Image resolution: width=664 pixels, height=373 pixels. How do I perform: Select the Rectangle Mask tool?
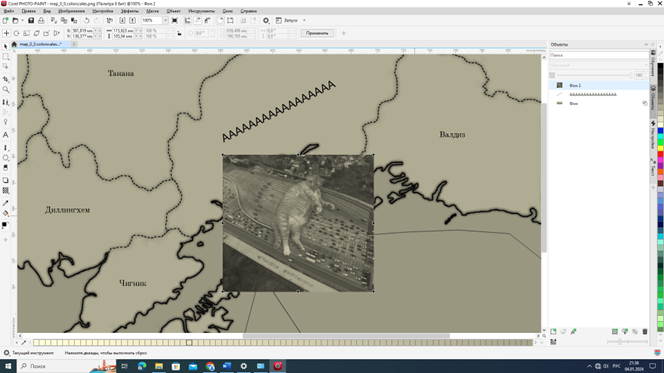click(6, 56)
